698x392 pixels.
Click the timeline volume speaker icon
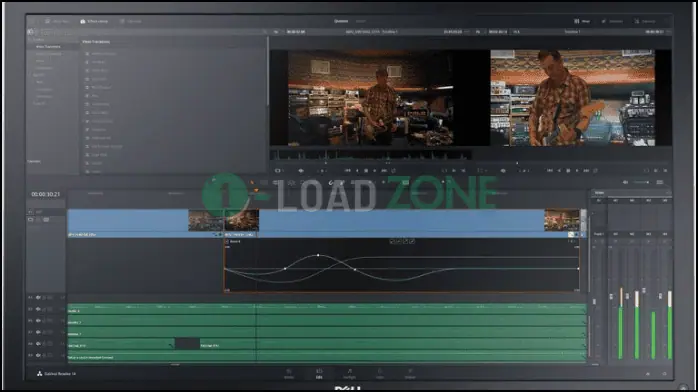tap(625, 182)
